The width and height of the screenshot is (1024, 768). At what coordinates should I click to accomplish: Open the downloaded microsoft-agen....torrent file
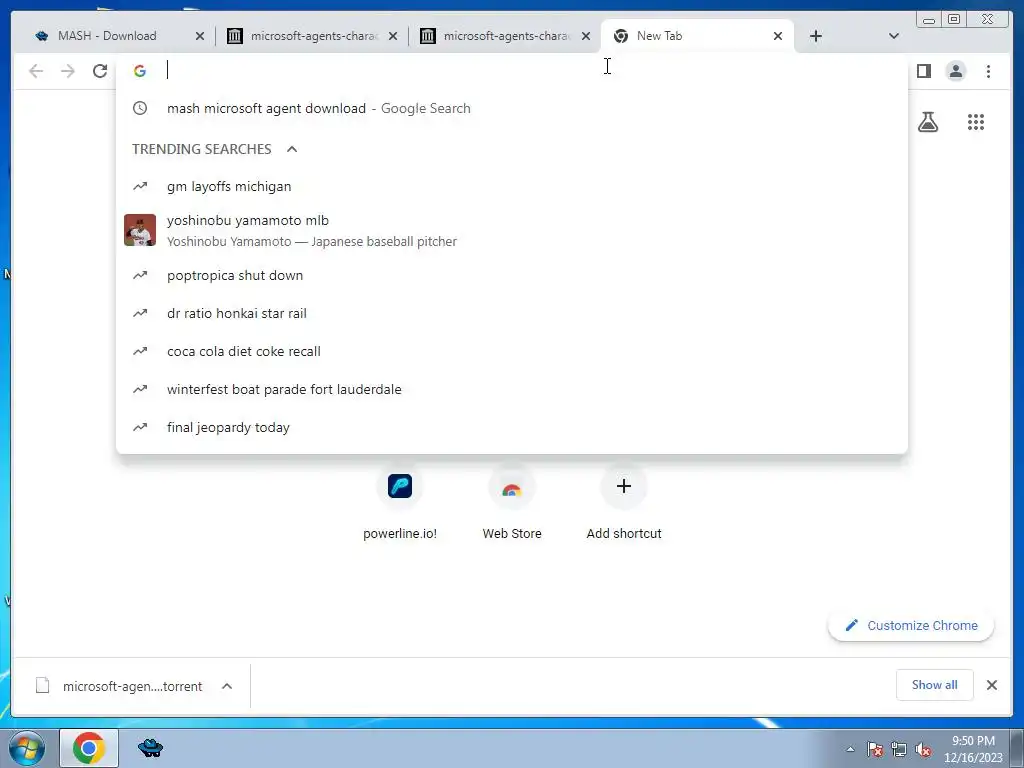[x=119, y=686]
